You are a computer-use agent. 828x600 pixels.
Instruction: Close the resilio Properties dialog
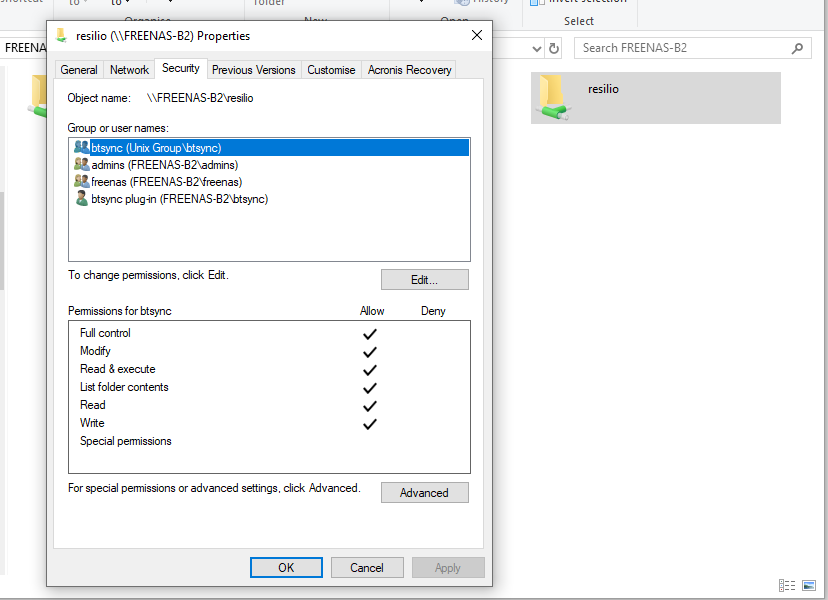477,35
